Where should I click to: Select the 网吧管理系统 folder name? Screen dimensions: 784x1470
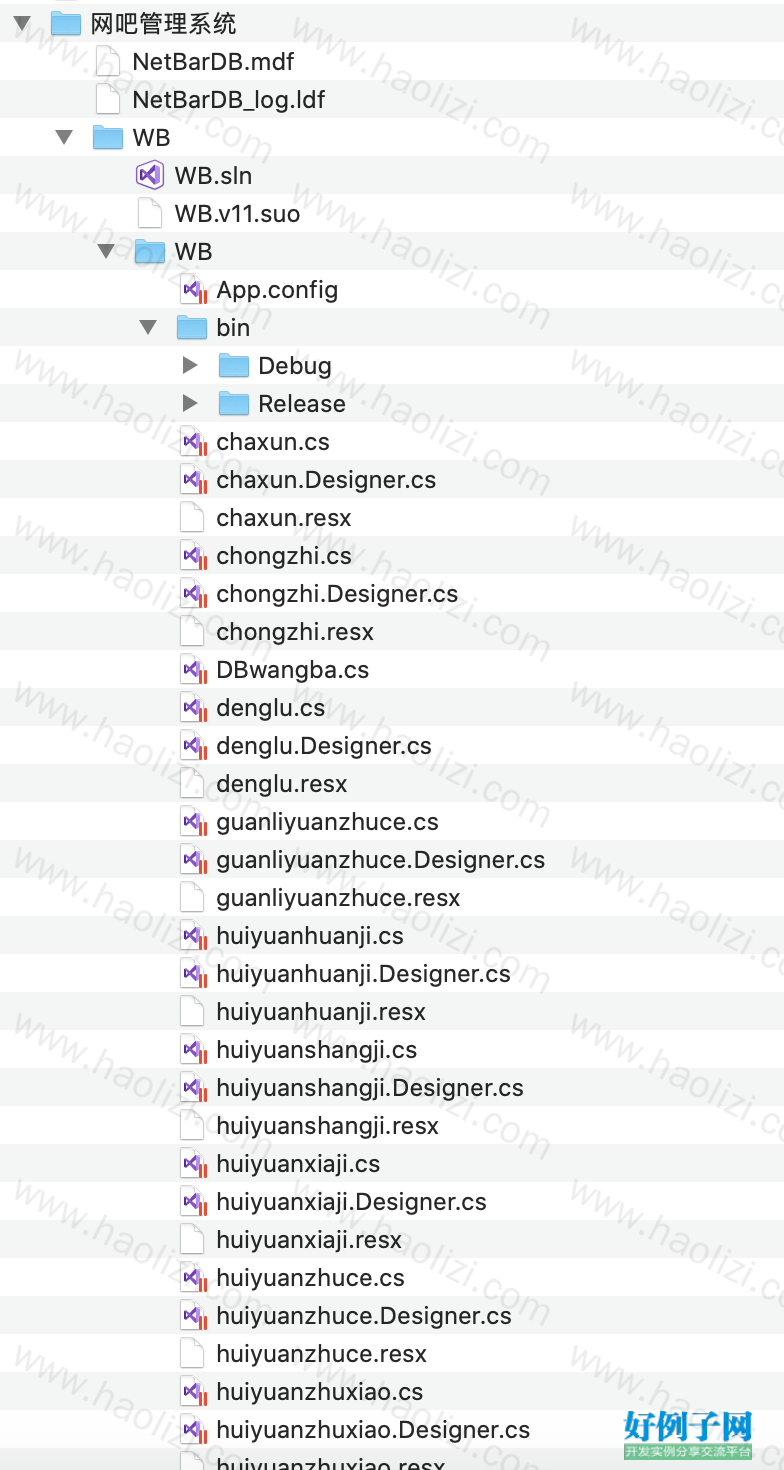tap(163, 24)
